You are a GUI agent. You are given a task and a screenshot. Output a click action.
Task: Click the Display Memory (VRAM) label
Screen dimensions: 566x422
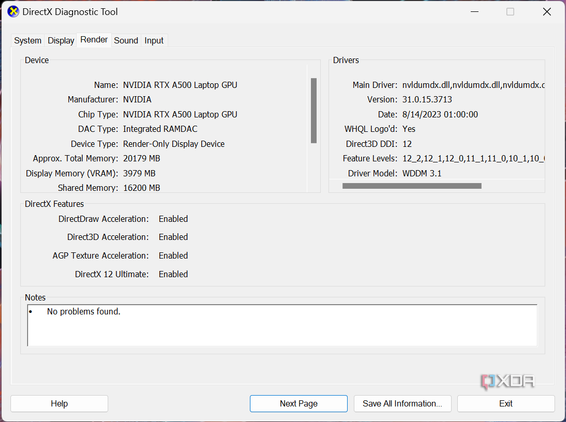coord(72,173)
